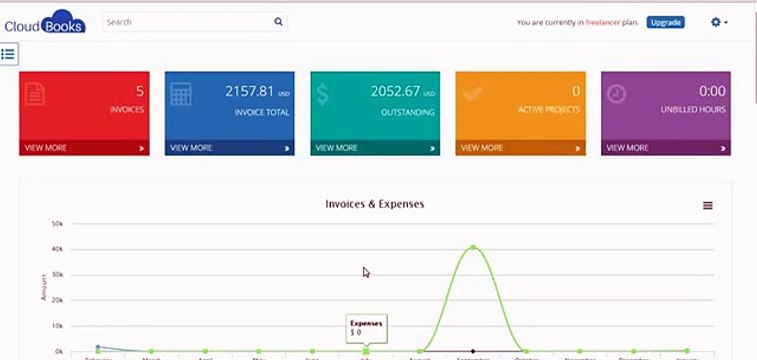Open the chart hamburger export menu
Viewport: 757px width, 360px height.
[x=708, y=206]
